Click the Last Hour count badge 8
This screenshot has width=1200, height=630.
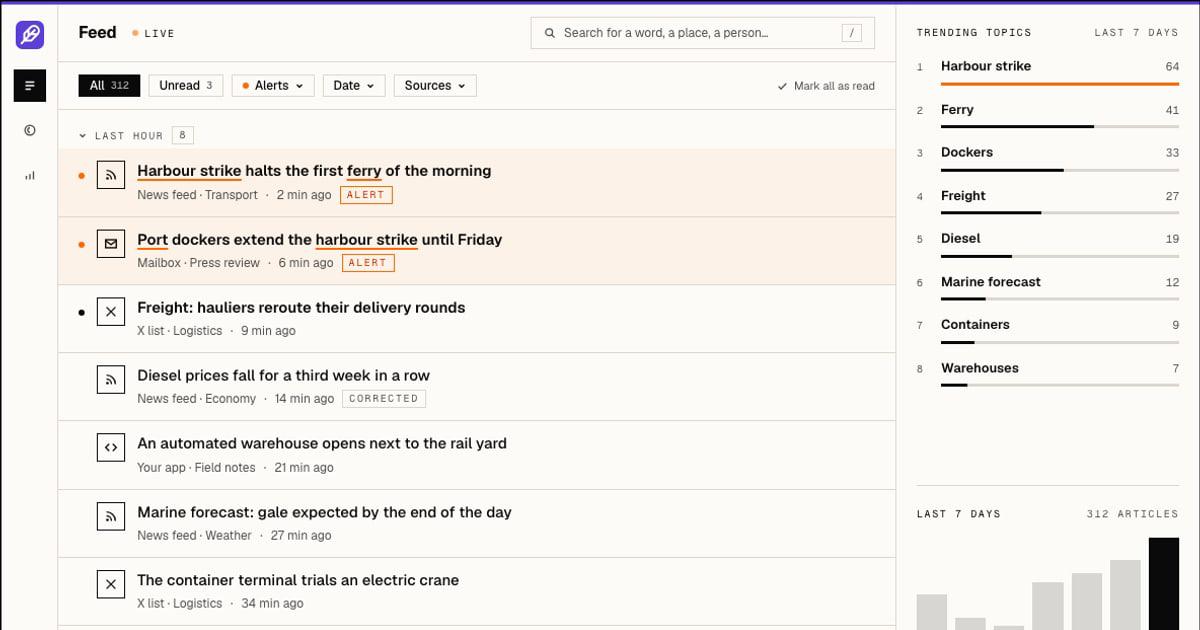pos(182,135)
